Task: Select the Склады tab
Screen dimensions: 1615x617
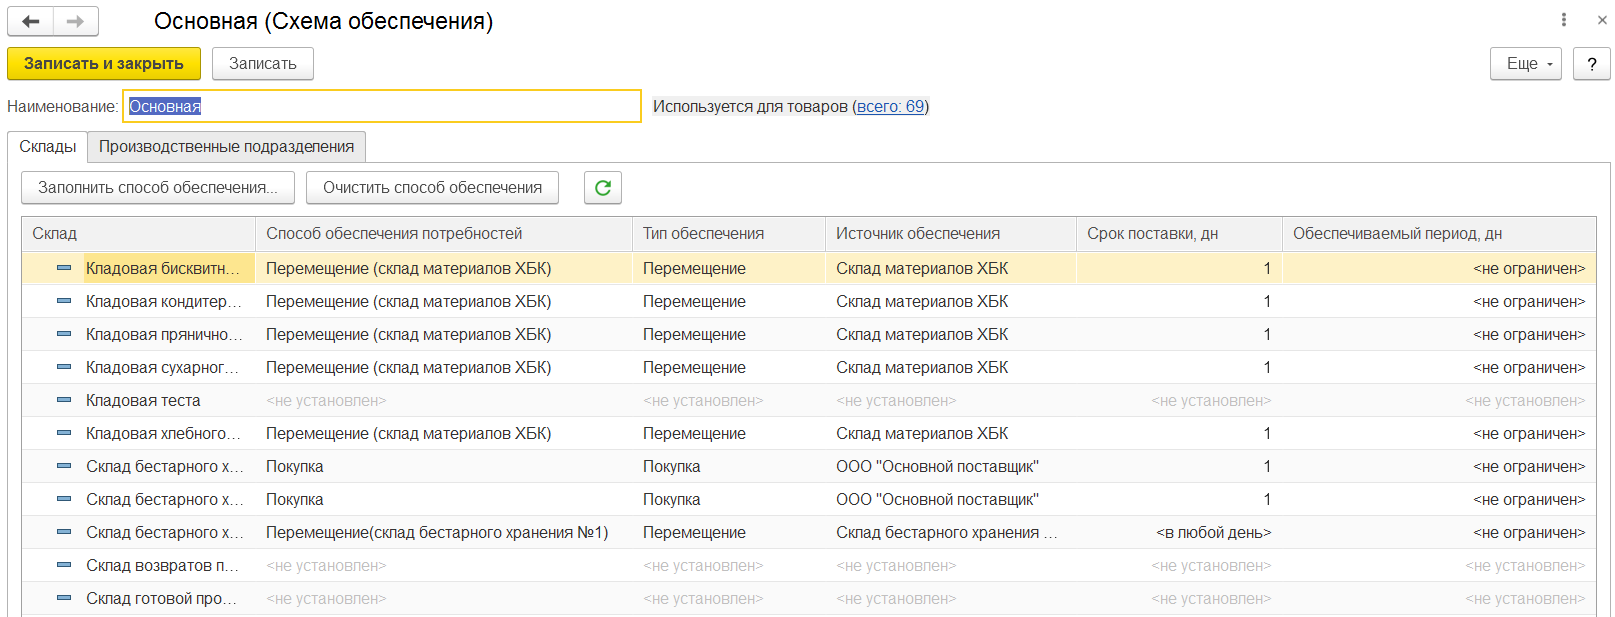Action: coord(47,147)
